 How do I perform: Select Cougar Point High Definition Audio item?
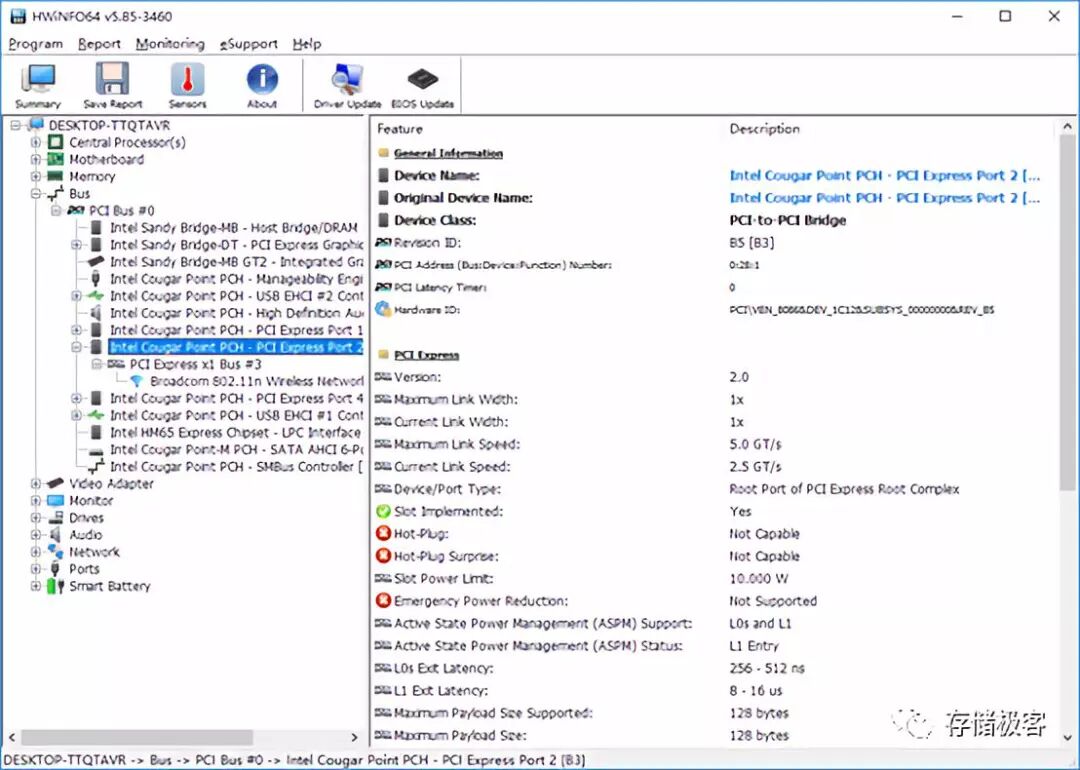(x=236, y=313)
